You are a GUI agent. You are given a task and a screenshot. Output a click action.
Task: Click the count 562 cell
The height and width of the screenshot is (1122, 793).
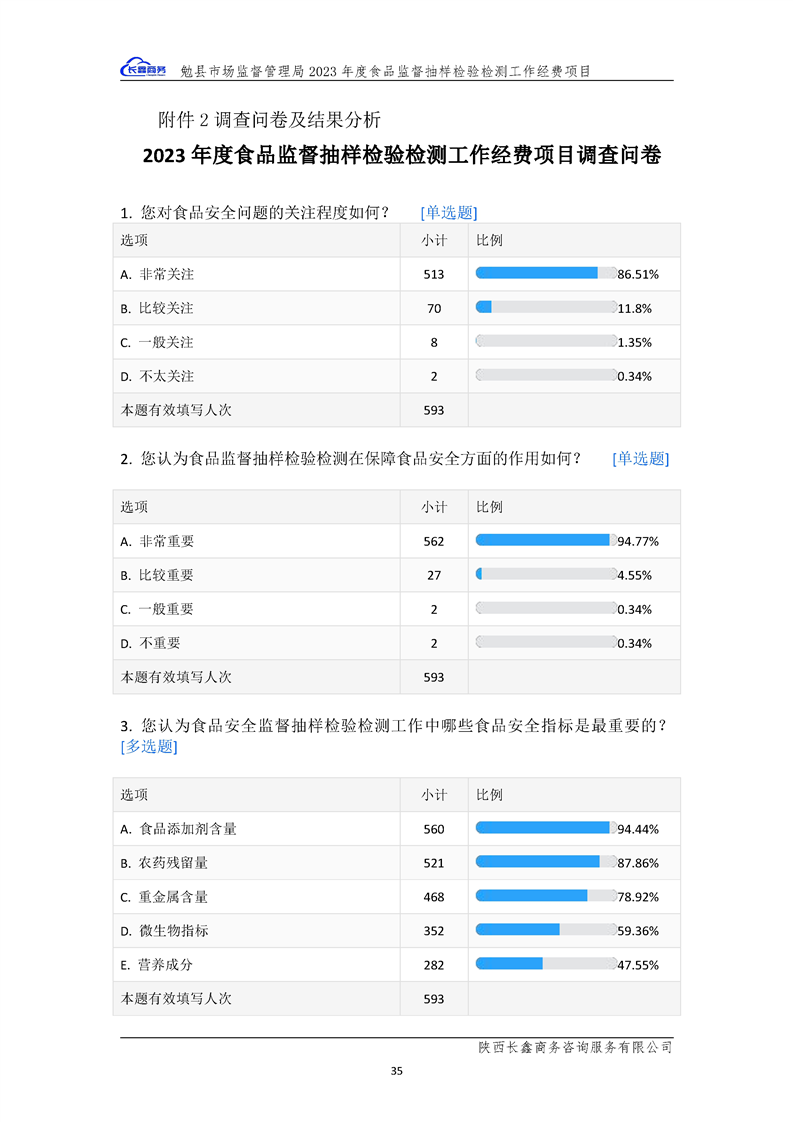click(434, 541)
